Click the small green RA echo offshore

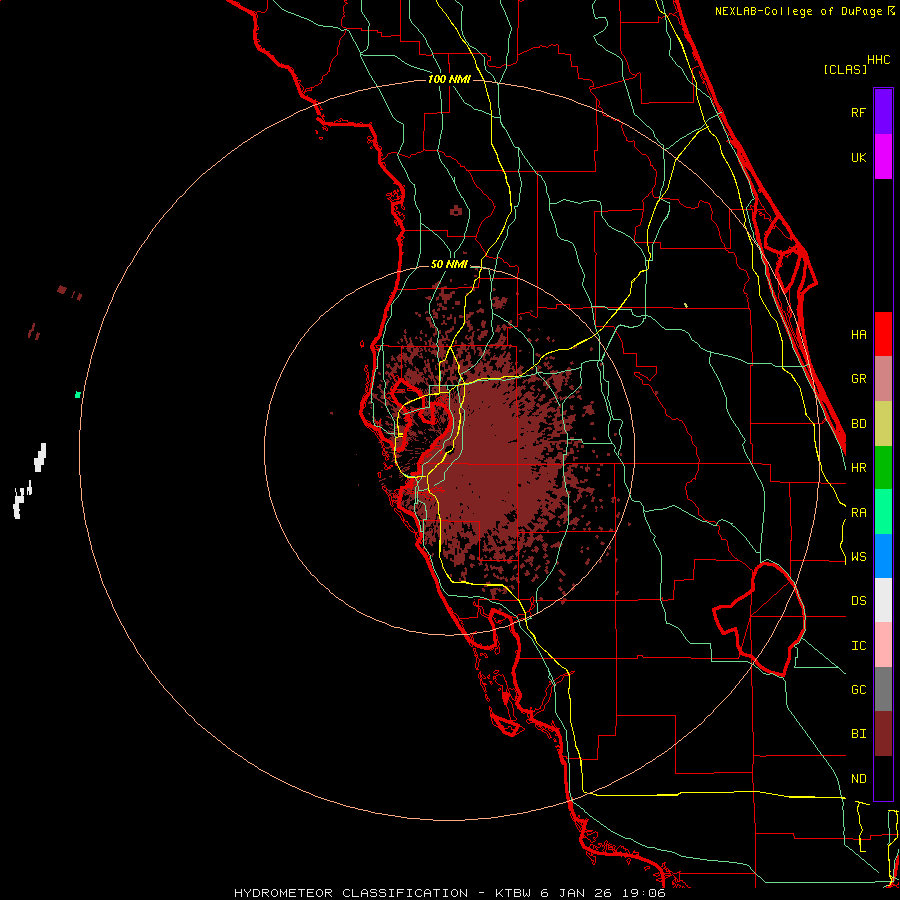tap(77, 394)
